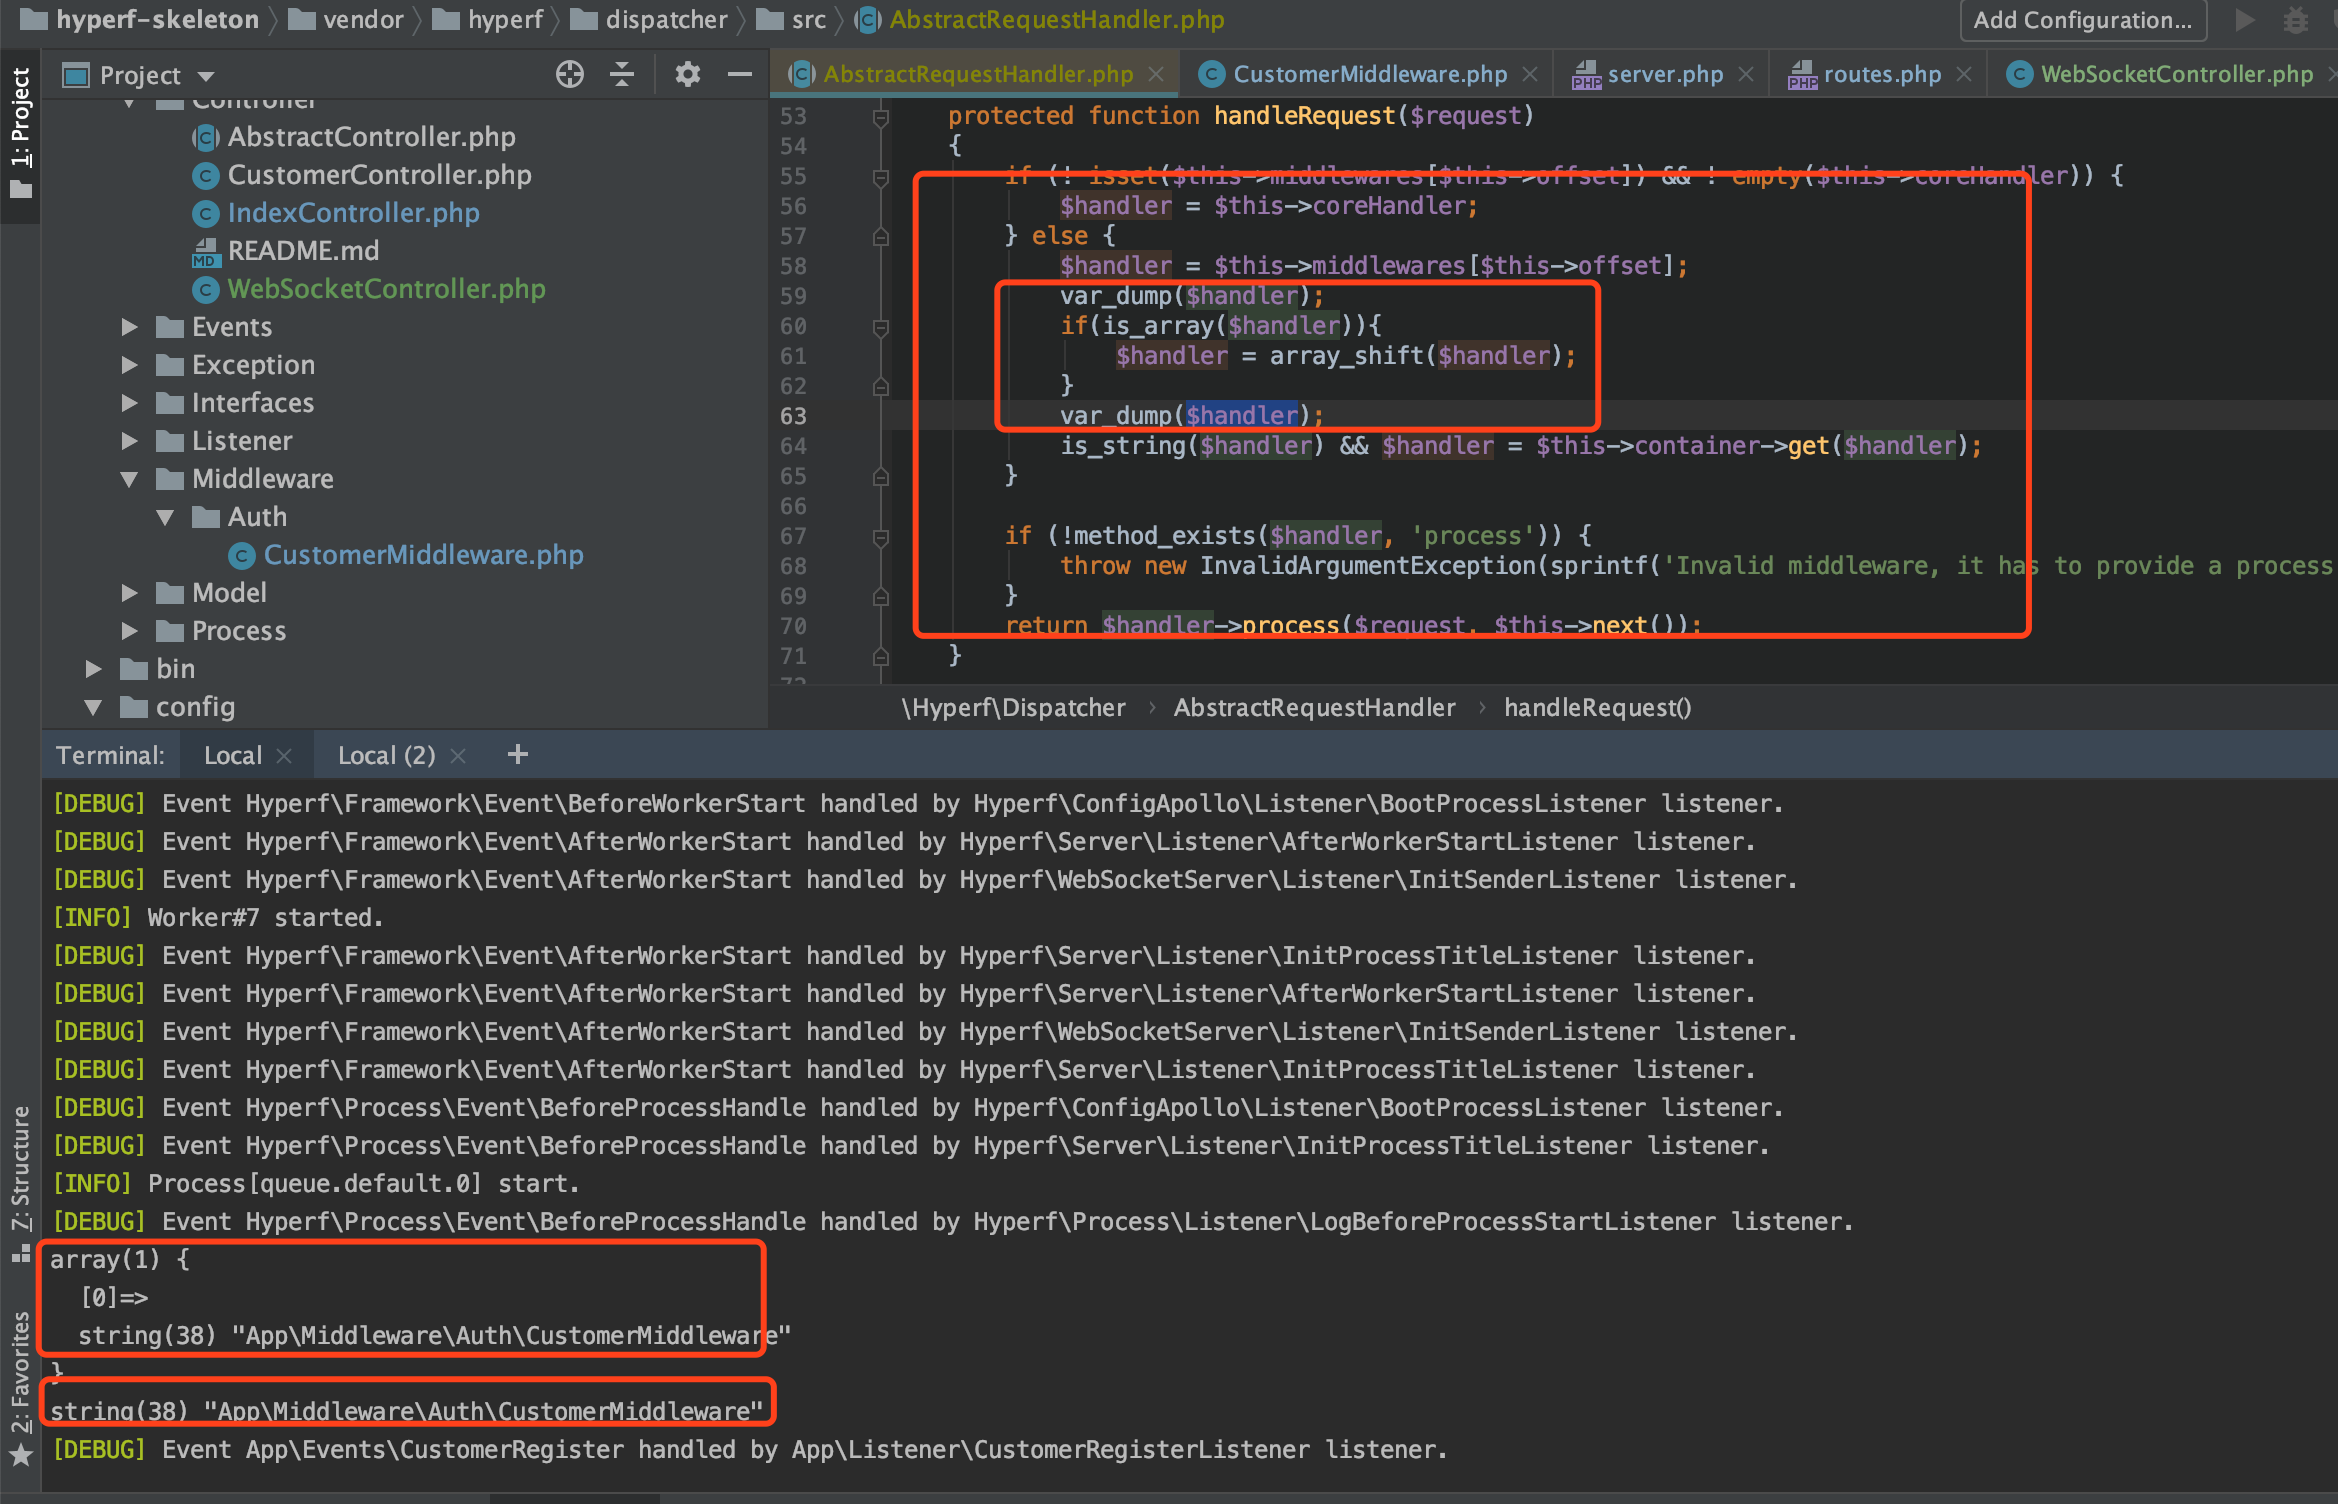This screenshot has width=2338, height=1504.
Task: Click the PHP icon on the server.php tab
Action: coord(1587,73)
